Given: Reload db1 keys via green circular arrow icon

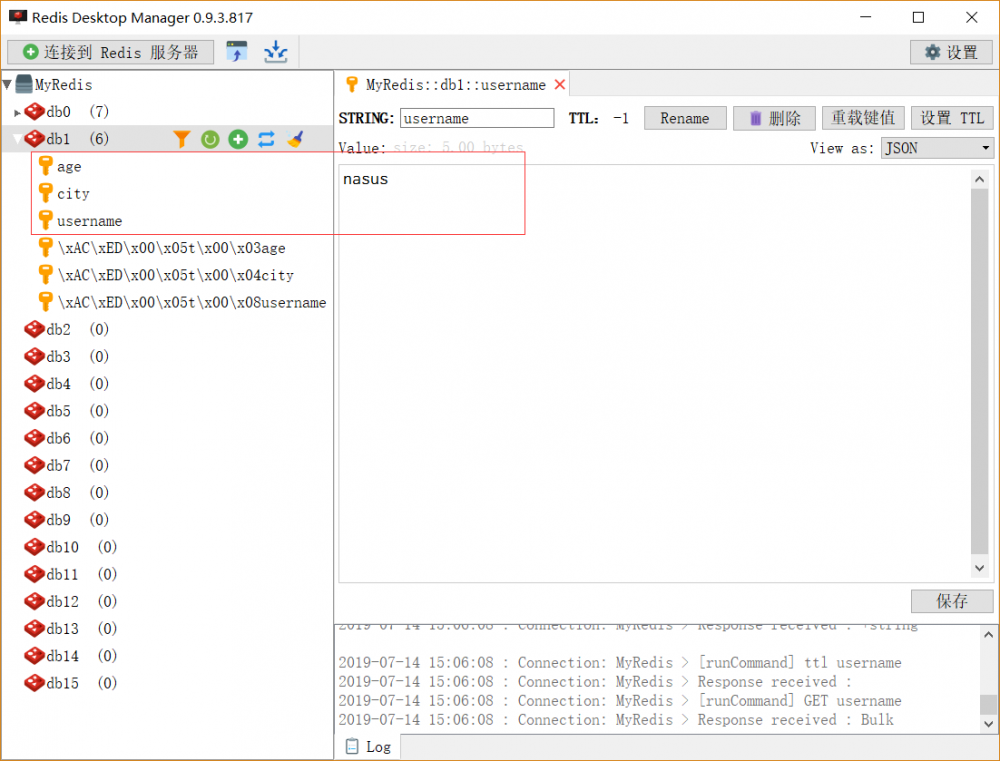Looking at the screenshot, I should 209,139.
